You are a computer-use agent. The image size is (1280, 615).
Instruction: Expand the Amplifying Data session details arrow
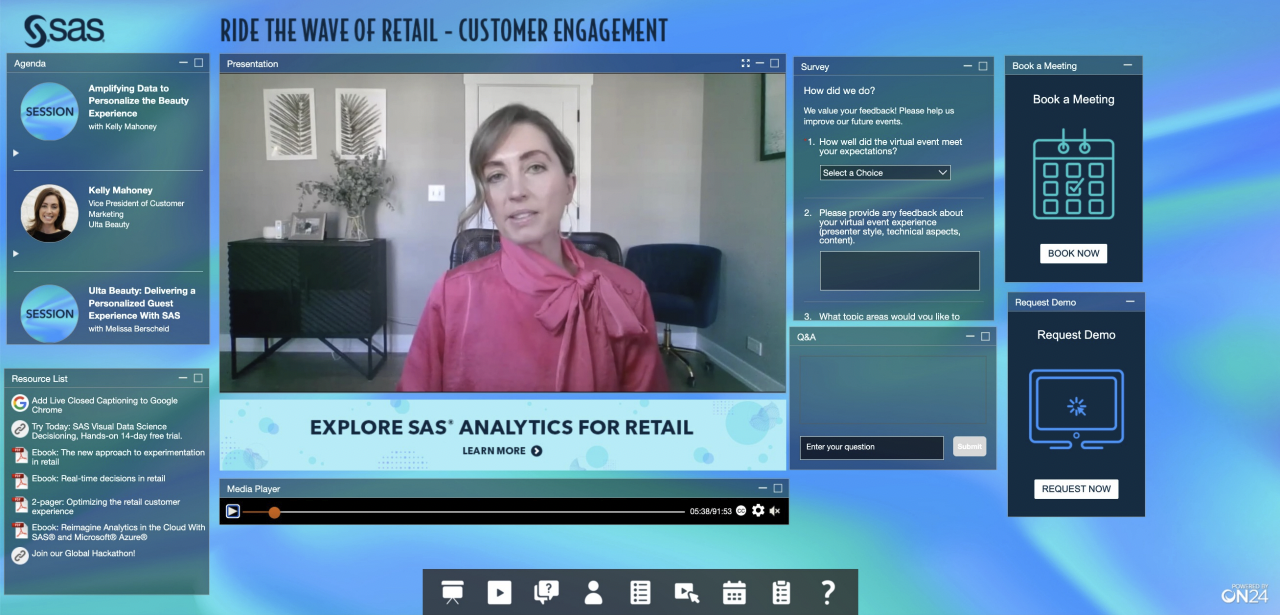(x=15, y=153)
